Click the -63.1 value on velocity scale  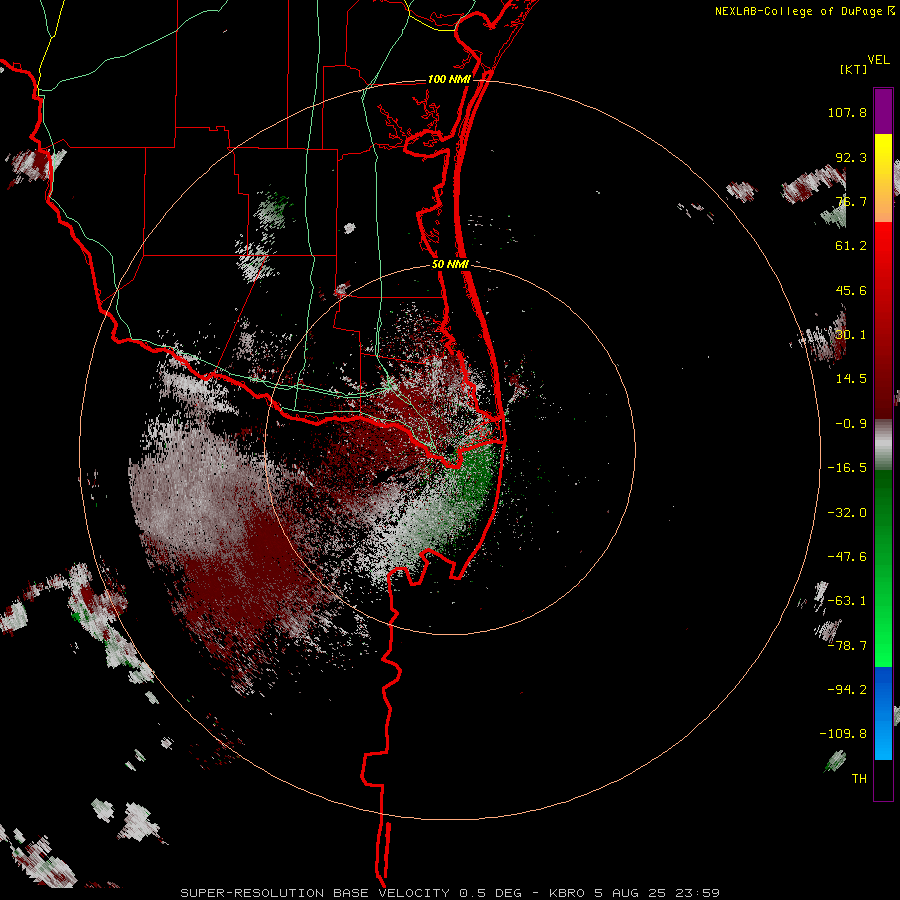coord(847,601)
